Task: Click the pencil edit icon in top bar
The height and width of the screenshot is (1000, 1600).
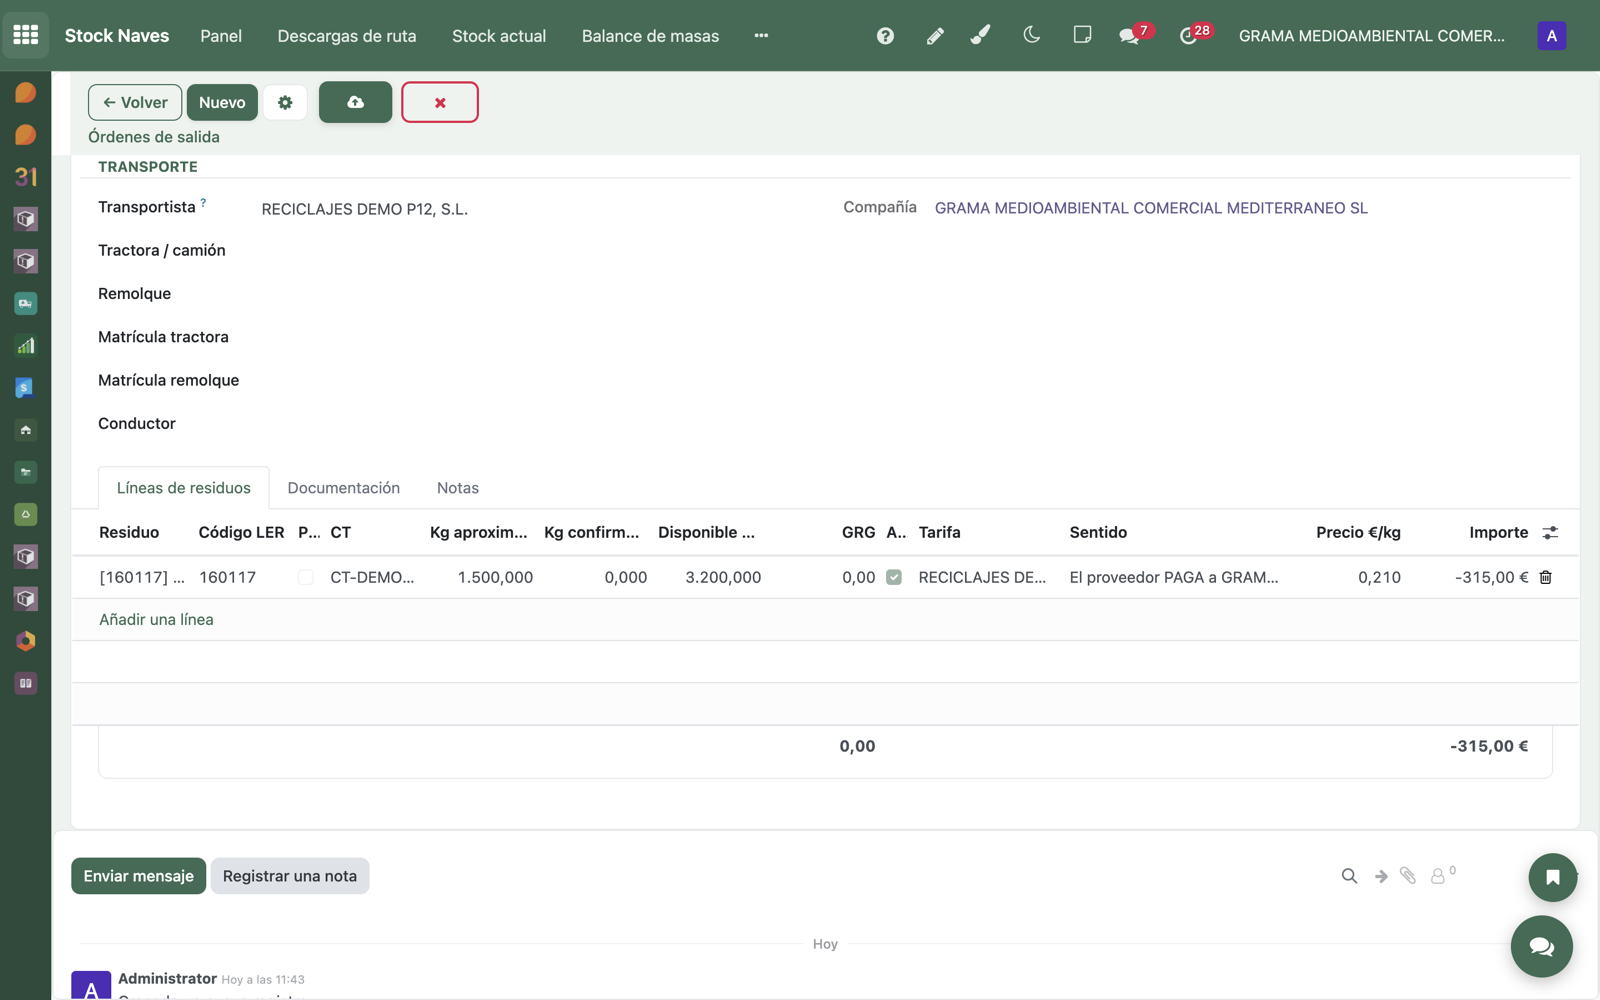Action: tap(935, 36)
